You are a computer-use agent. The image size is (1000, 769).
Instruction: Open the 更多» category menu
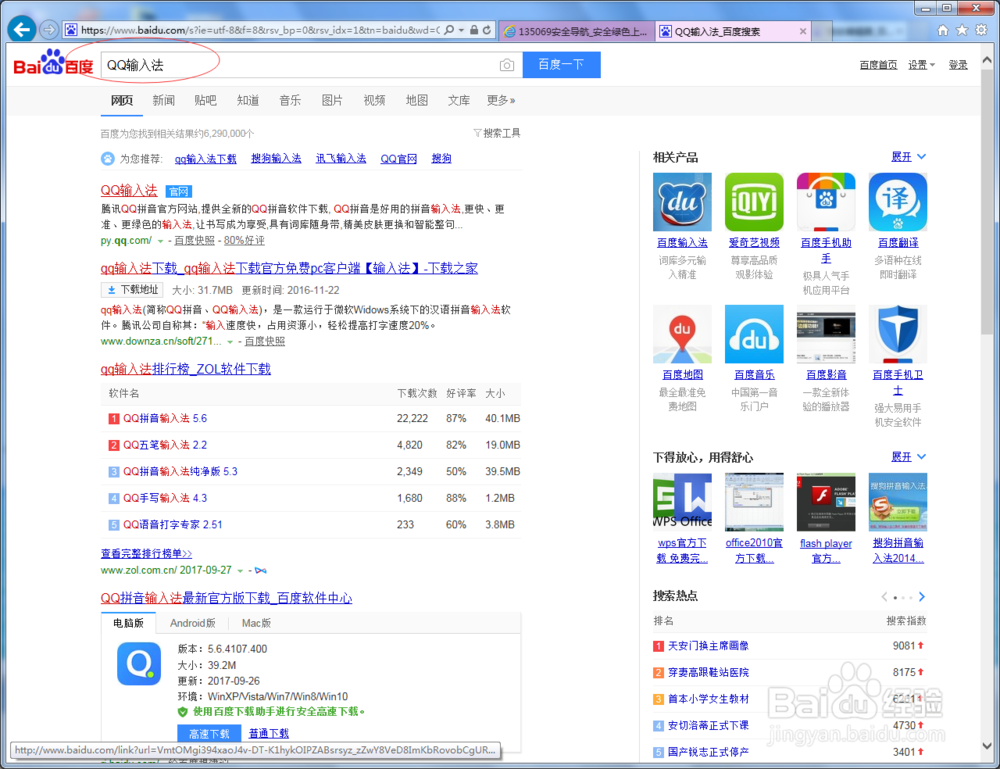coord(501,101)
